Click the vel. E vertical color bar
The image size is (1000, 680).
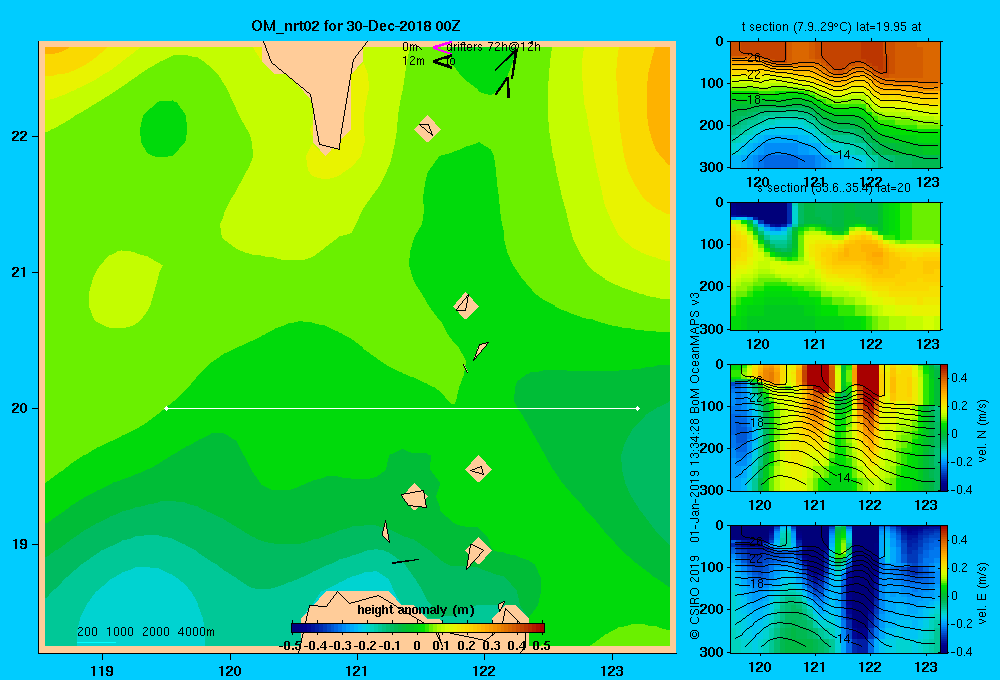point(945,589)
